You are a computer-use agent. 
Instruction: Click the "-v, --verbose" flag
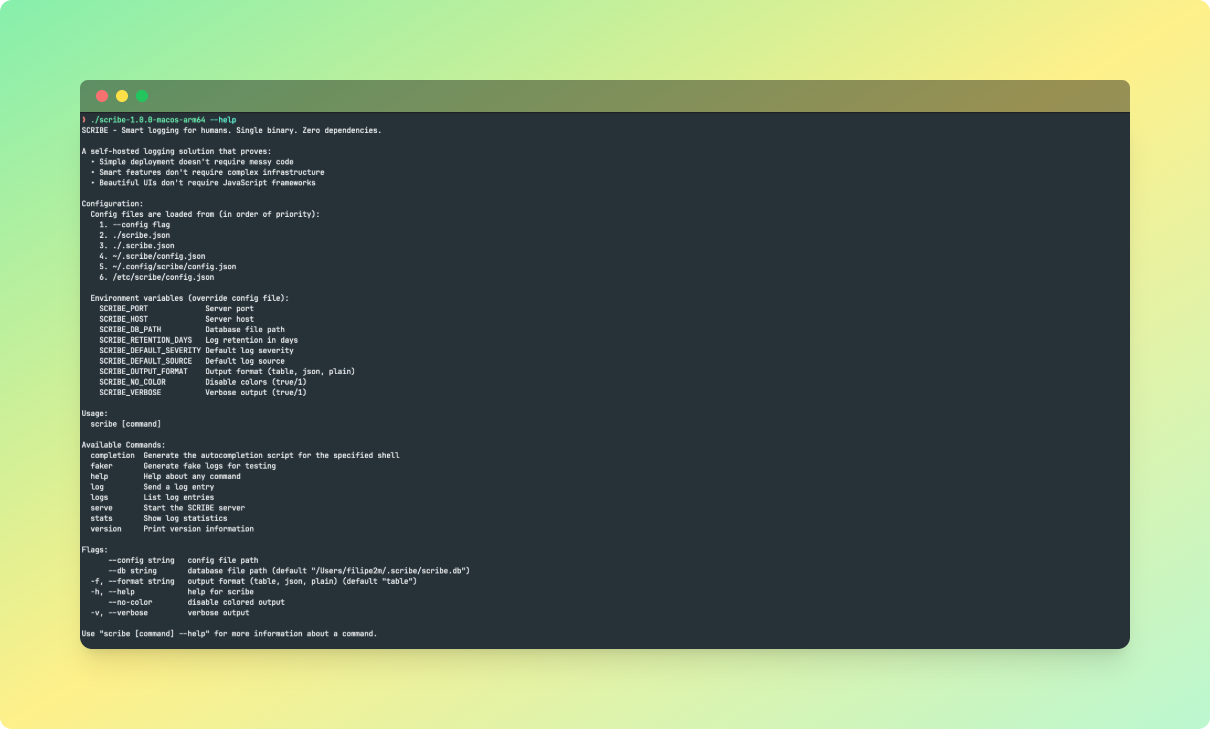point(119,613)
